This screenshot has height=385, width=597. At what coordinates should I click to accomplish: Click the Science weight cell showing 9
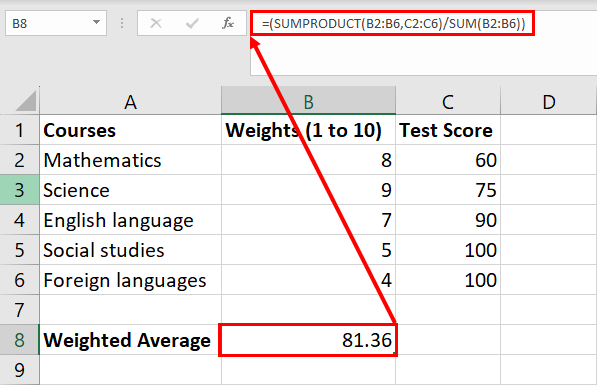click(x=308, y=190)
